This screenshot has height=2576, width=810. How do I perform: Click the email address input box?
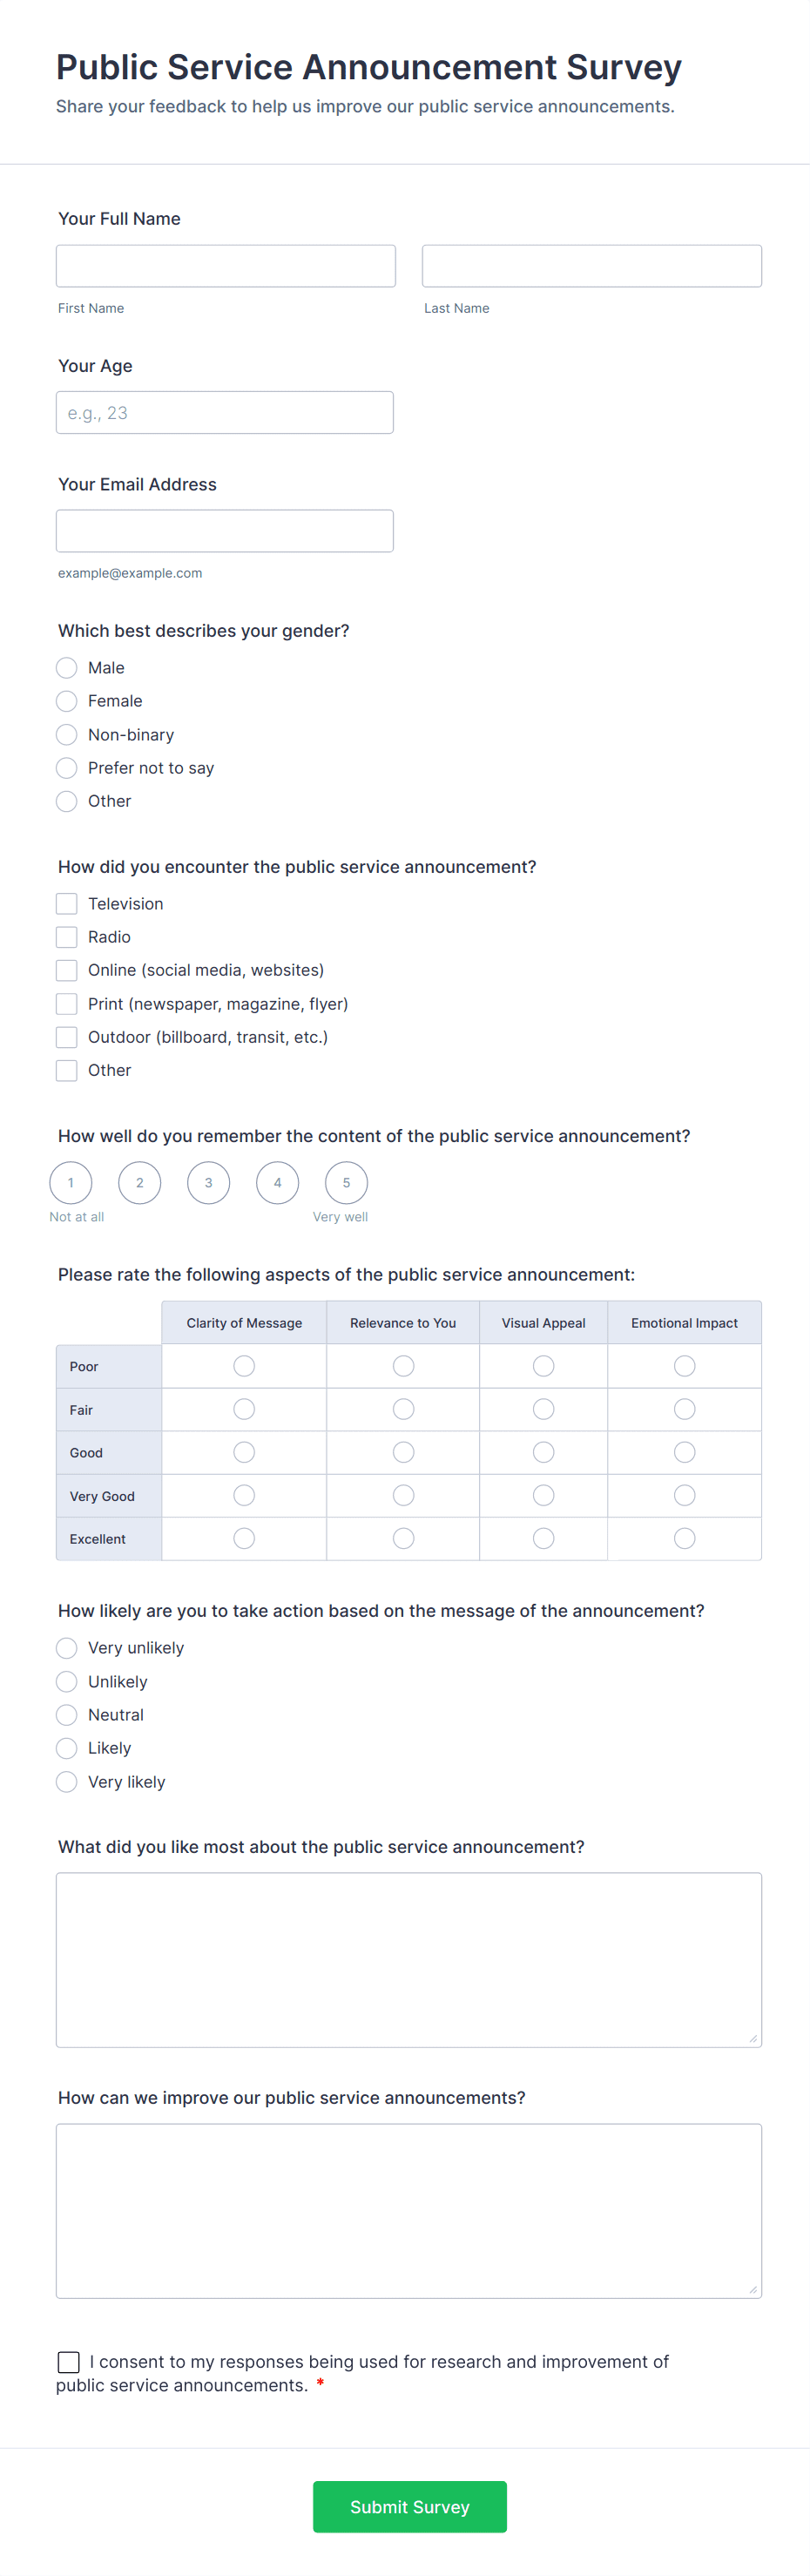pos(225,530)
